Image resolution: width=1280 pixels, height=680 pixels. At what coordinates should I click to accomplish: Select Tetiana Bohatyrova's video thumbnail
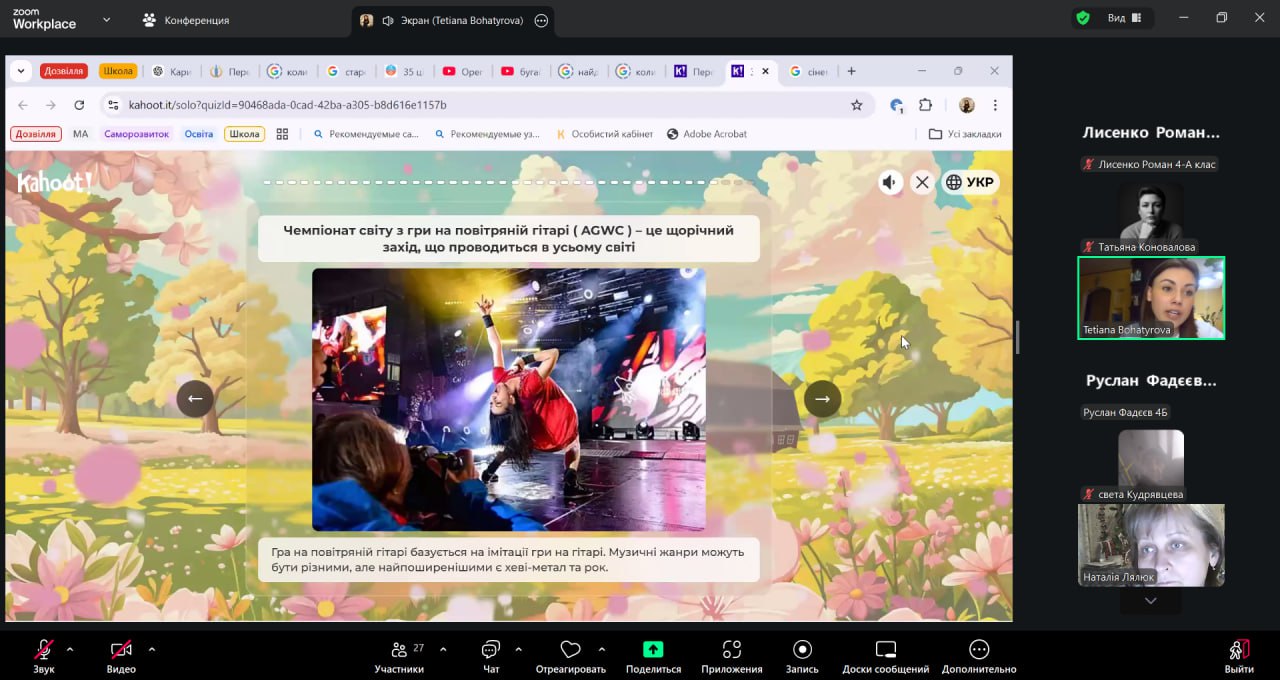[x=1150, y=298]
